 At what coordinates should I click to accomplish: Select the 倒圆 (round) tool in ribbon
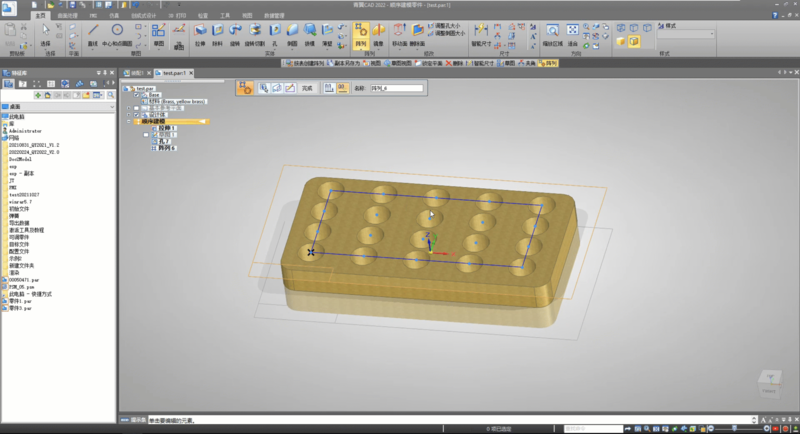(291, 35)
